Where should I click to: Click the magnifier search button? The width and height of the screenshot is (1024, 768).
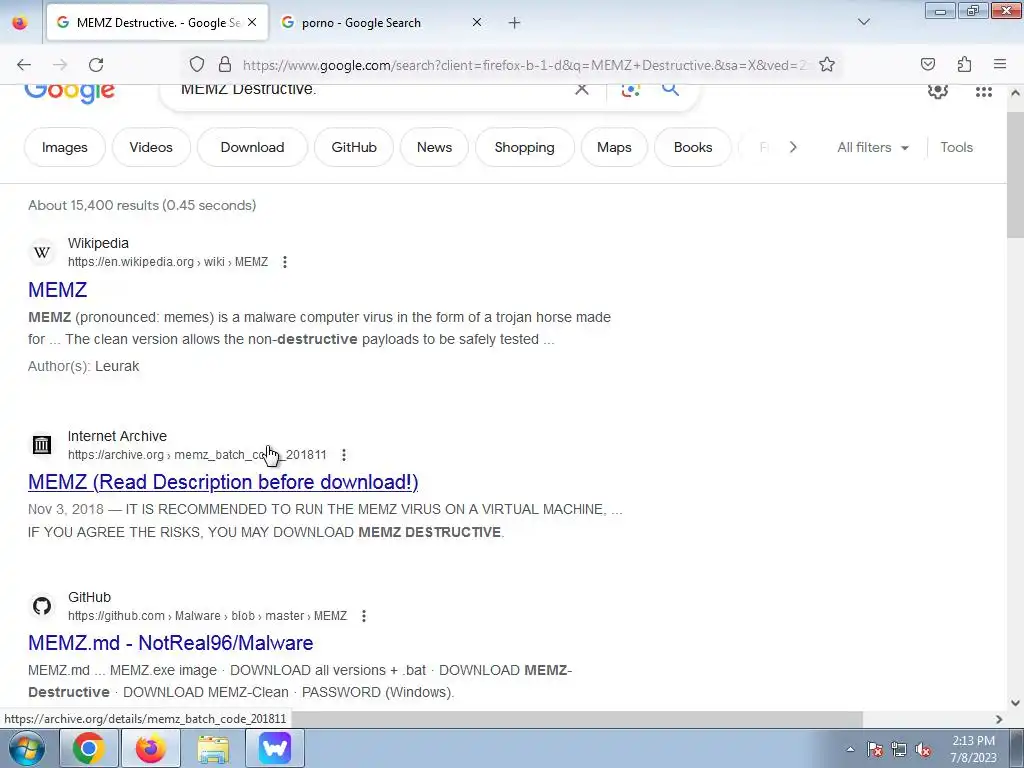[670, 89]
